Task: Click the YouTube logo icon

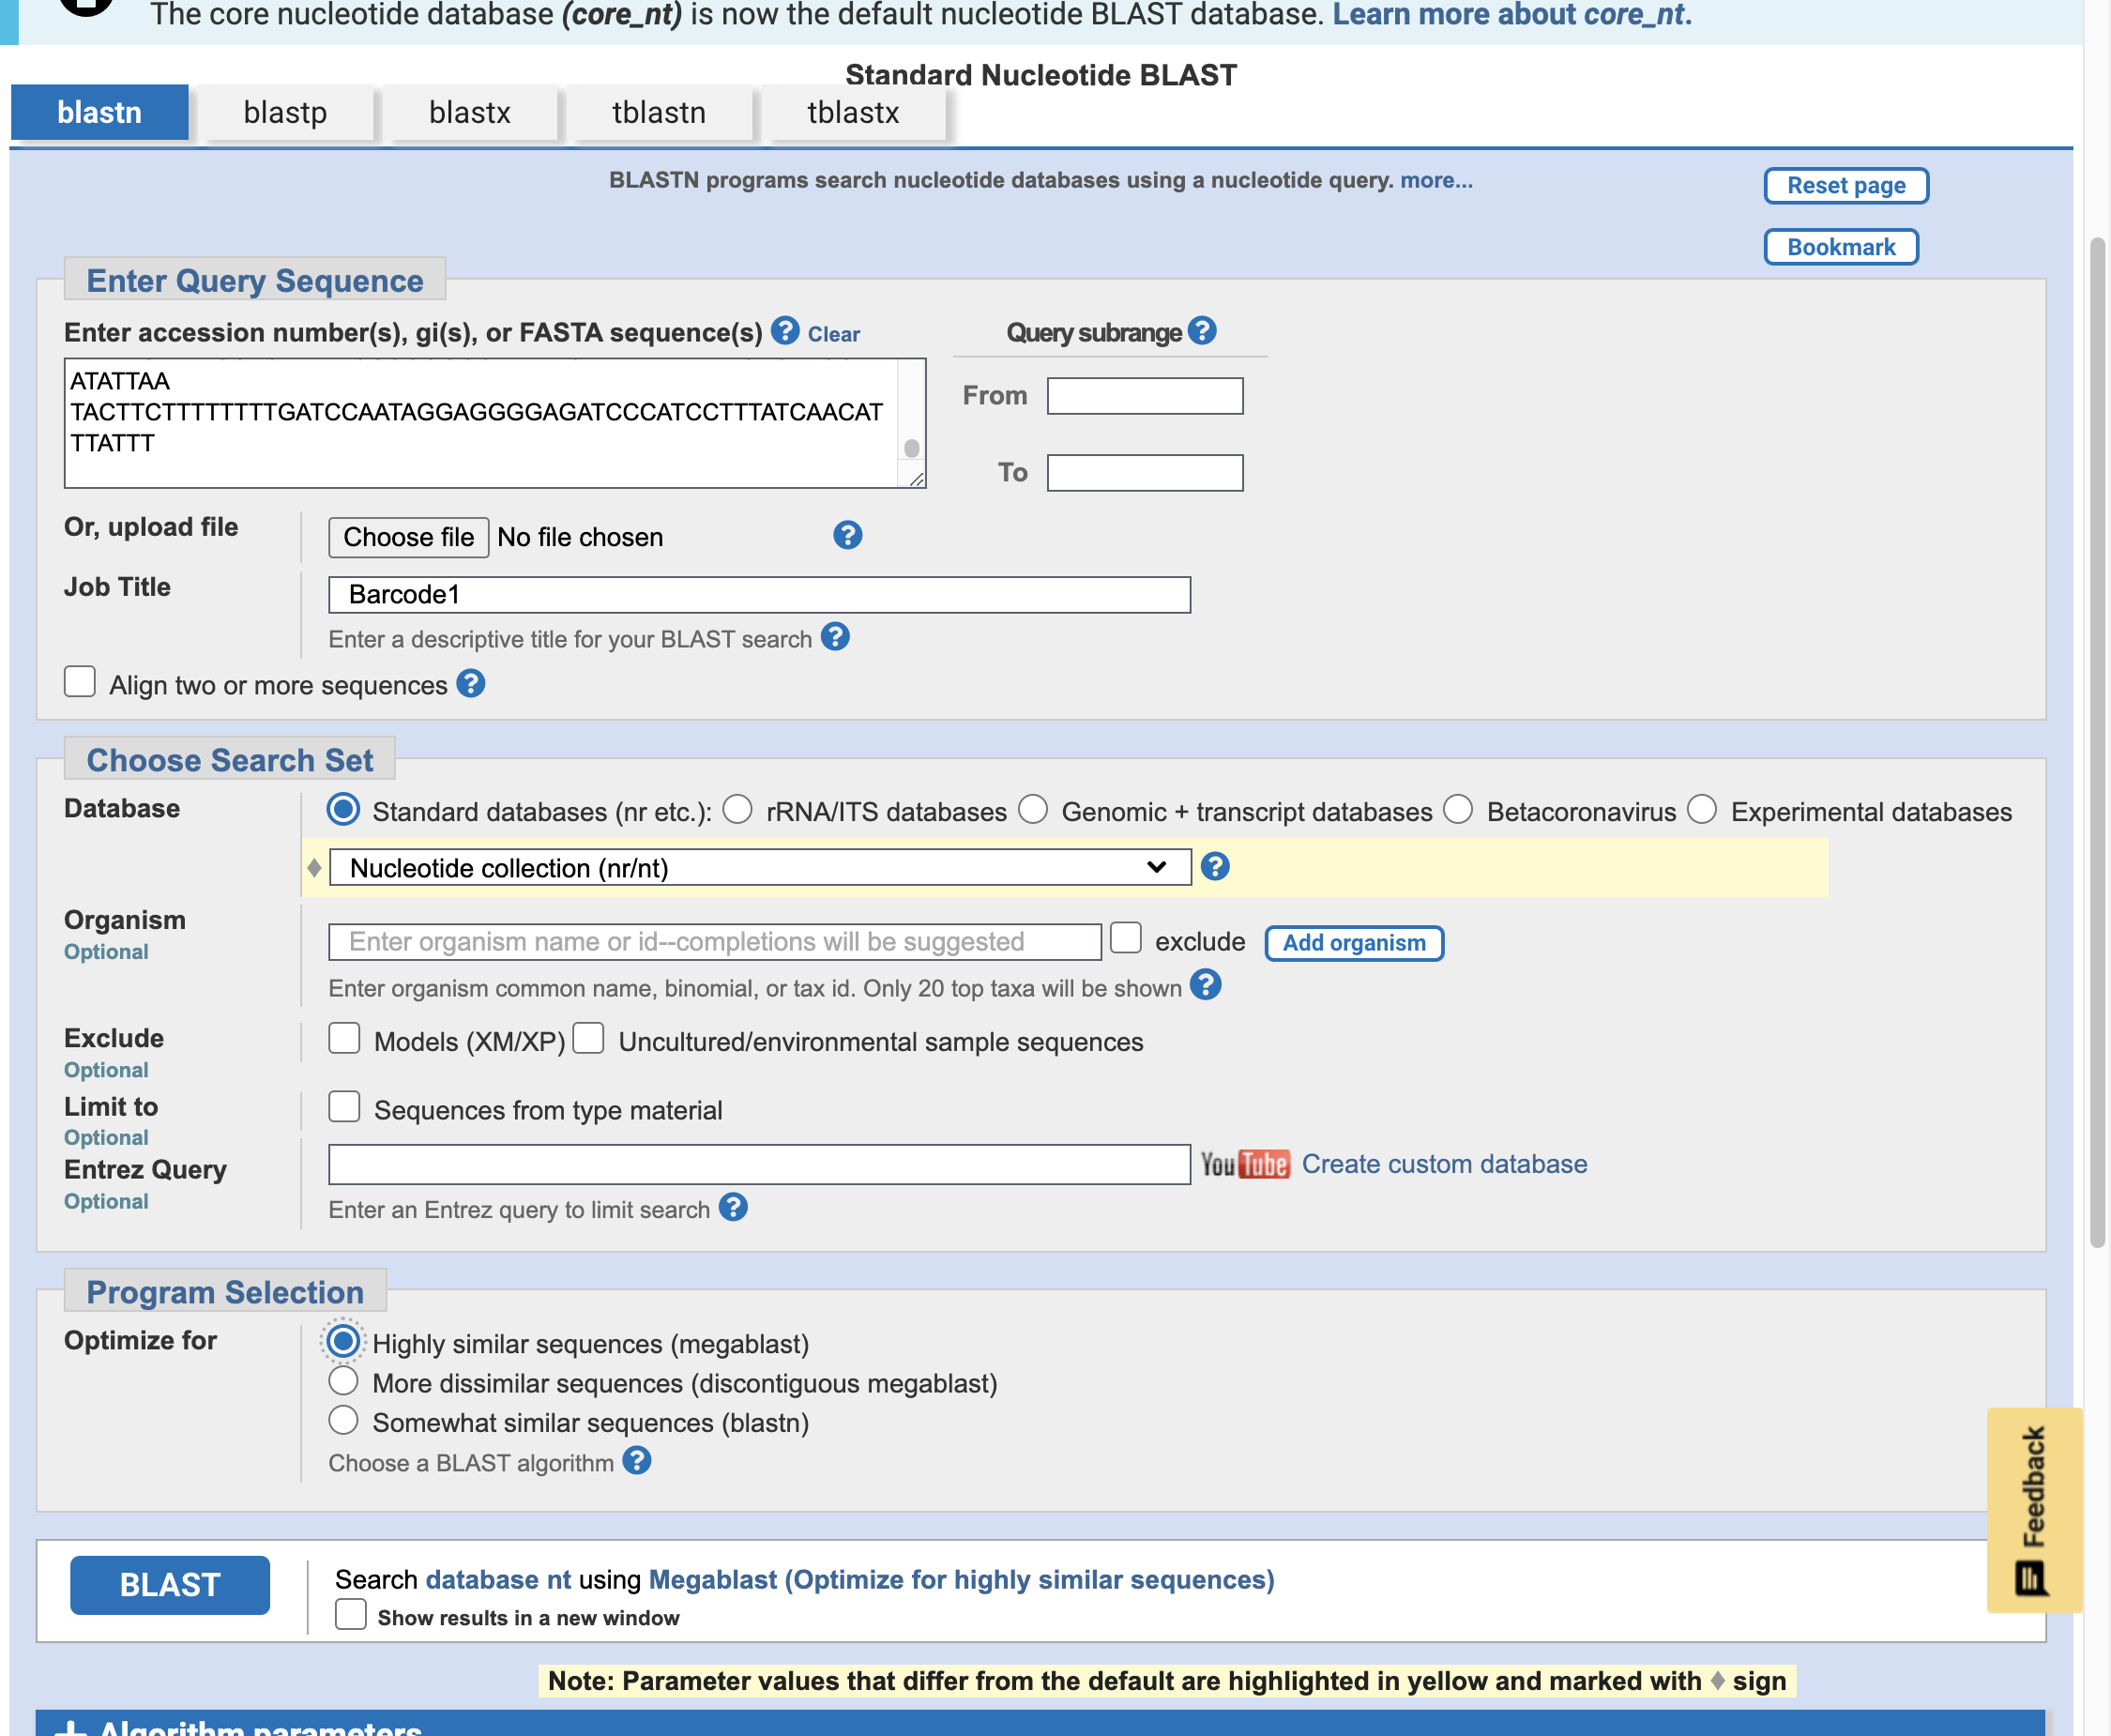Action: [1245, 1164]
